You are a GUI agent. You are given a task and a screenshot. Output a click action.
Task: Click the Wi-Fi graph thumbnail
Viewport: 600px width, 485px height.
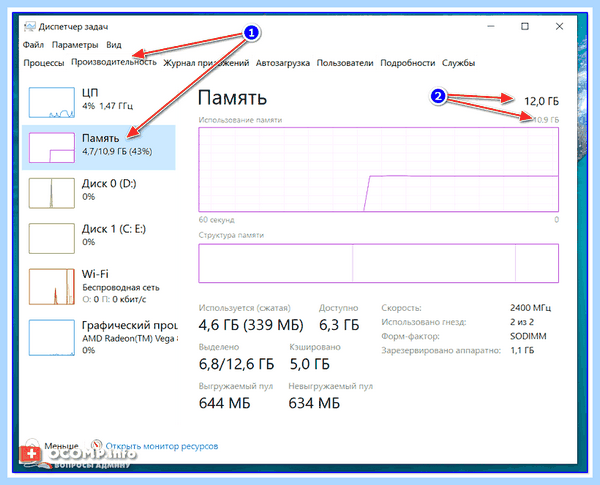click(52, 286)
